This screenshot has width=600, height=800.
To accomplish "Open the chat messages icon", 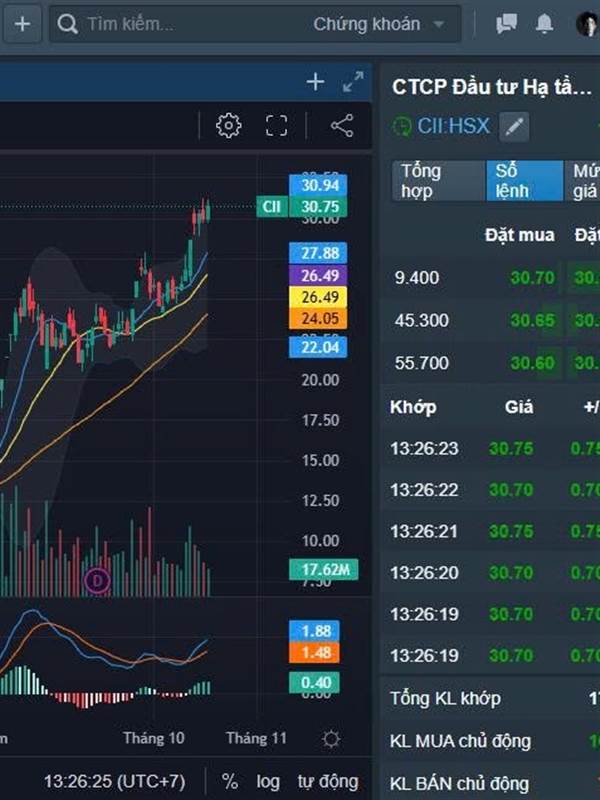I will click(506, 23).
